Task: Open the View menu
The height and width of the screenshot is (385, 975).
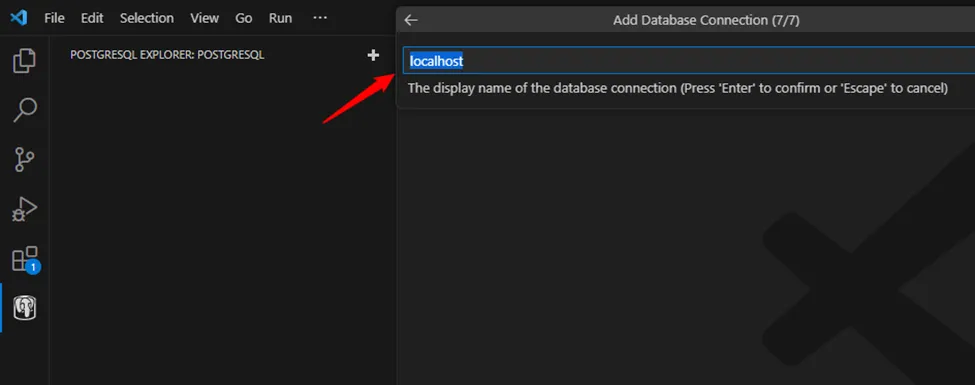Action: click(x=205, y=18)
